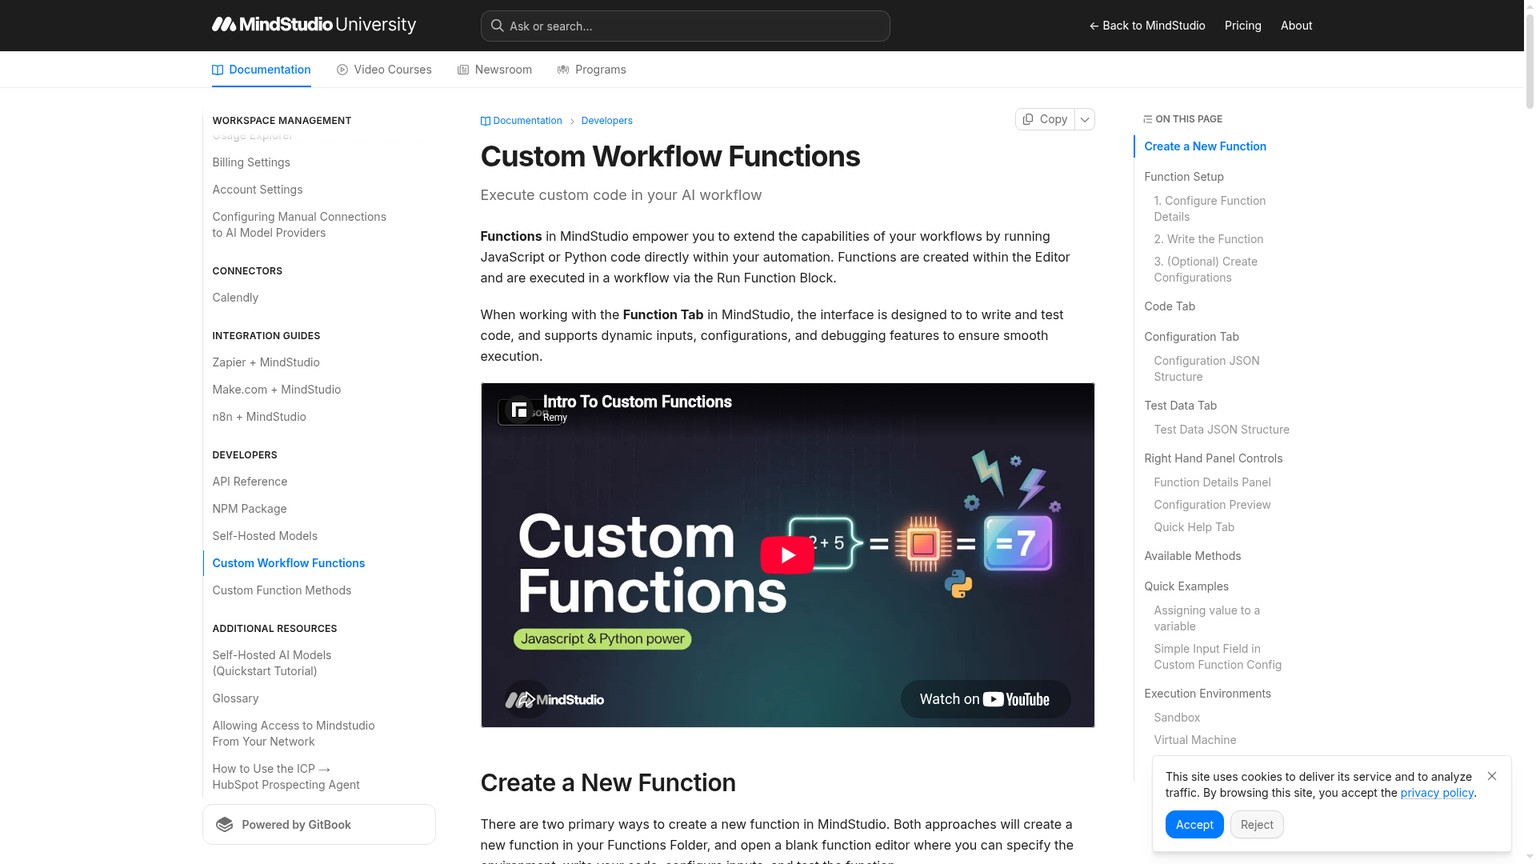Click the video channel avatar icon
1536x864 pixels.
[x=519, y=410]
